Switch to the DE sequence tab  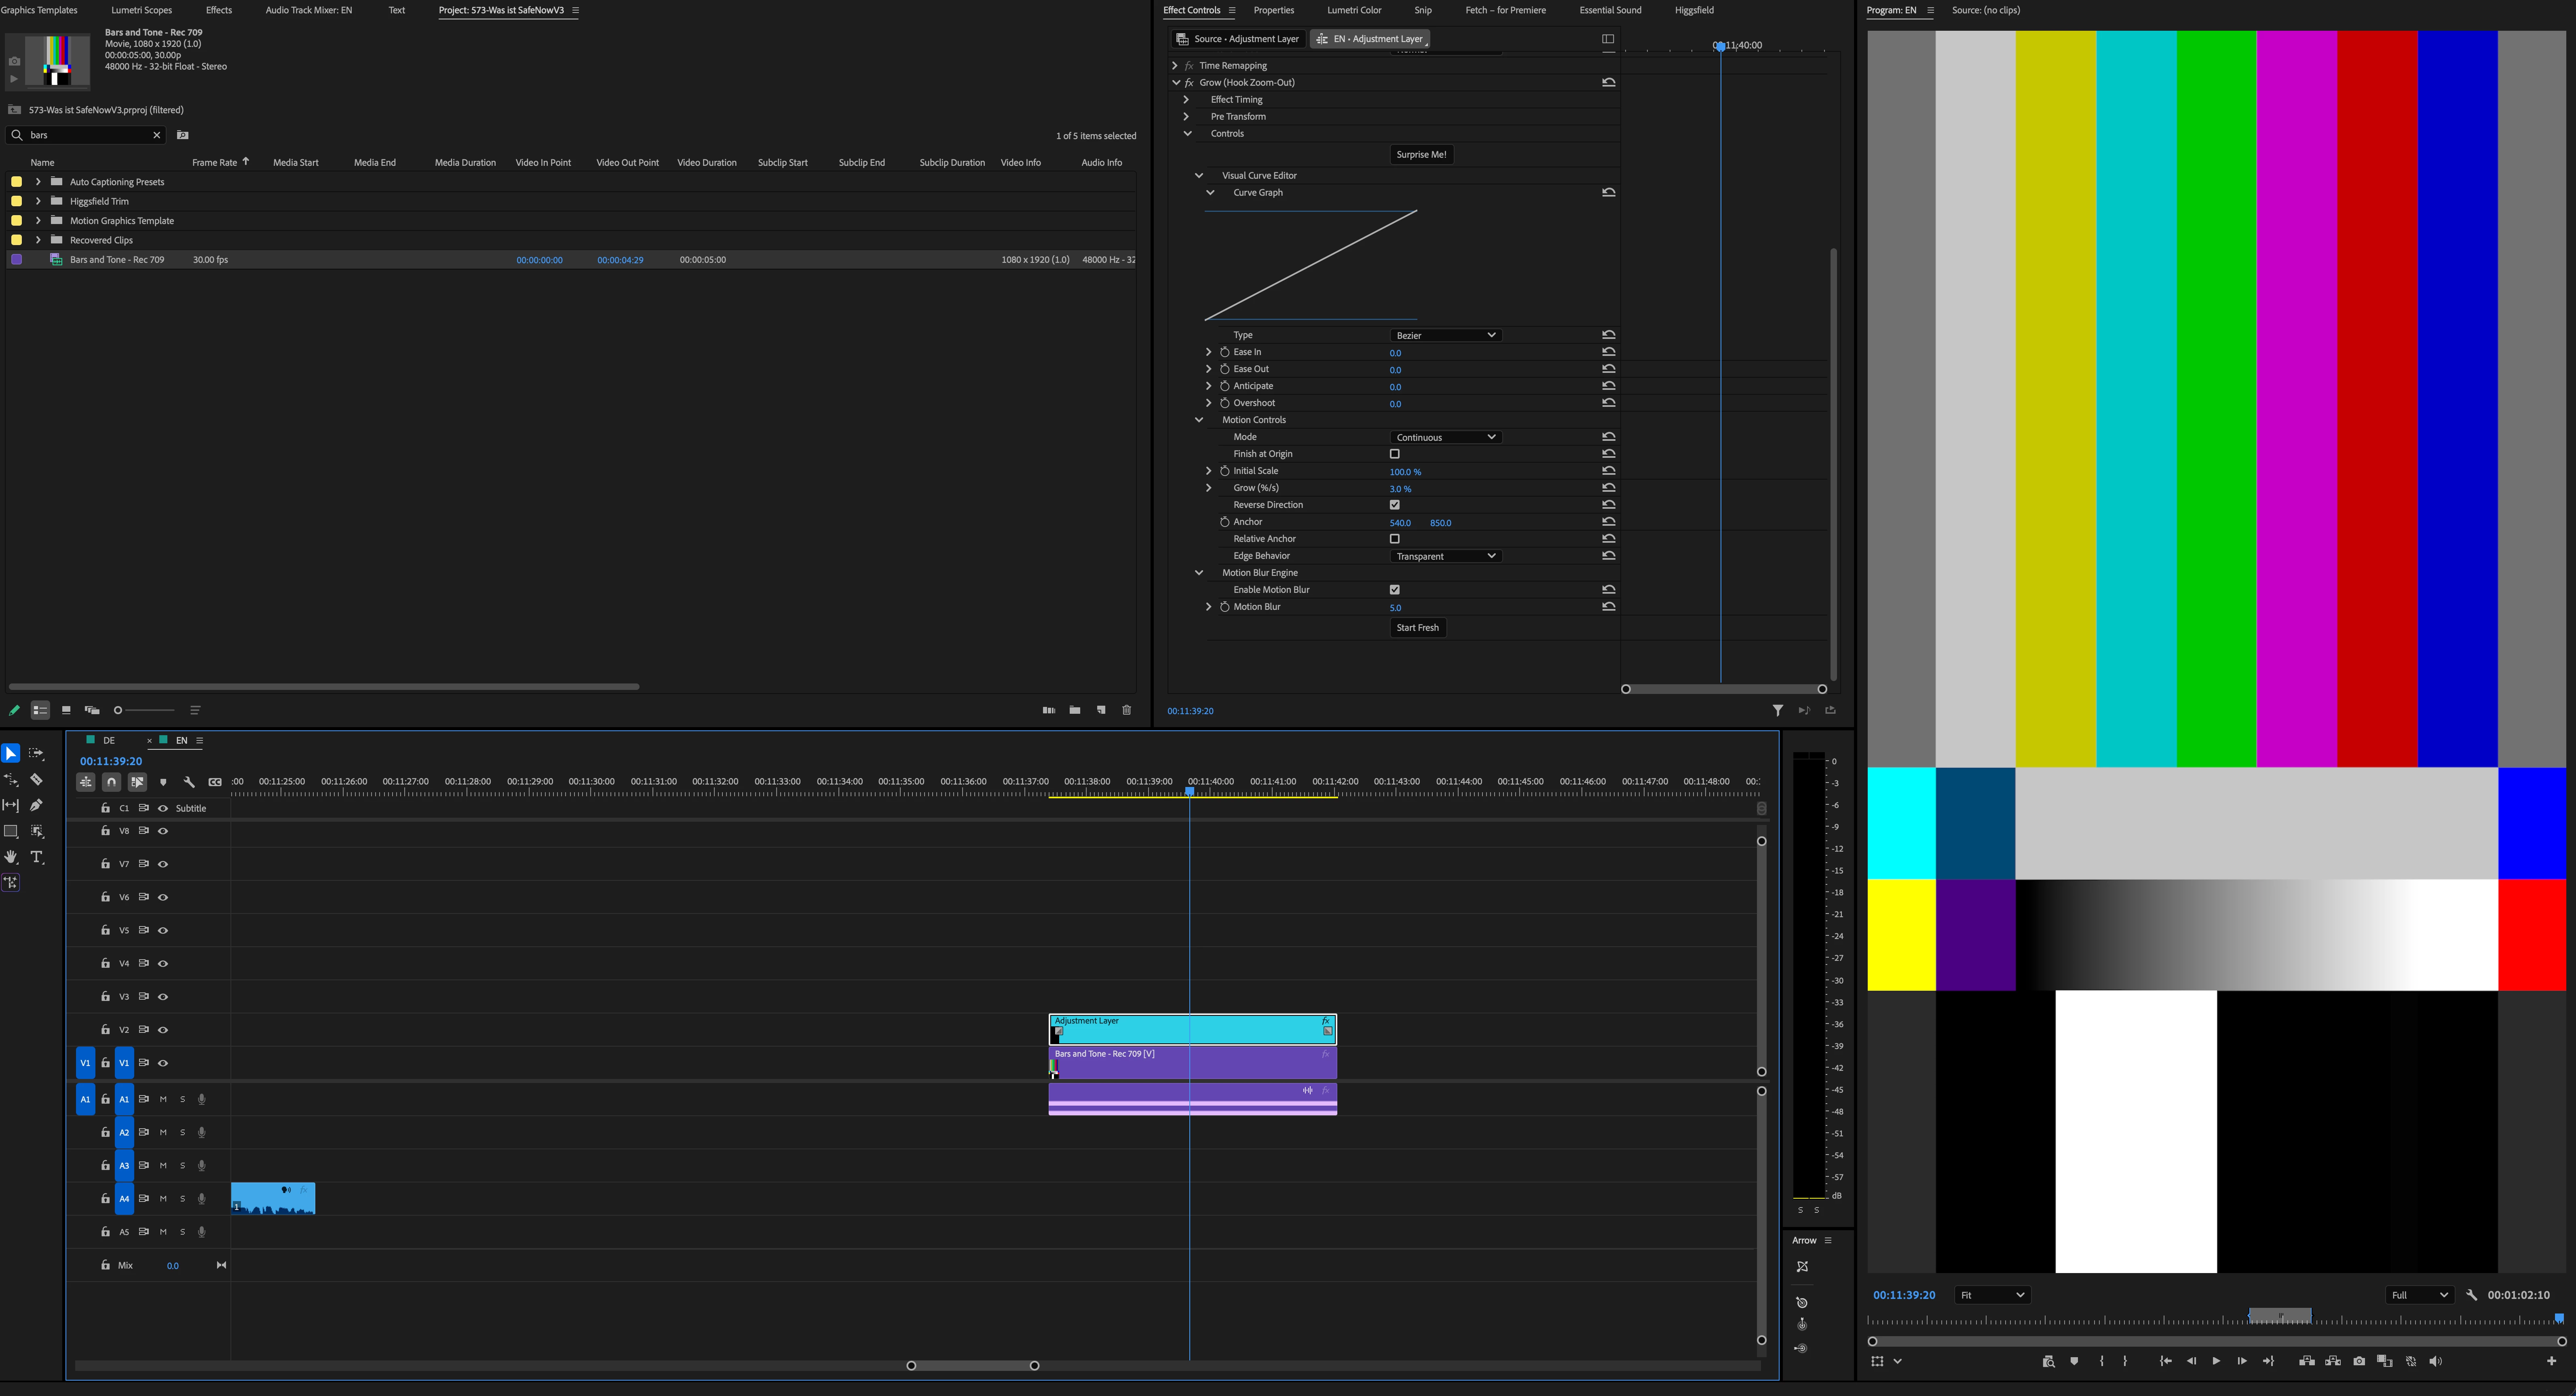[109, 741]
